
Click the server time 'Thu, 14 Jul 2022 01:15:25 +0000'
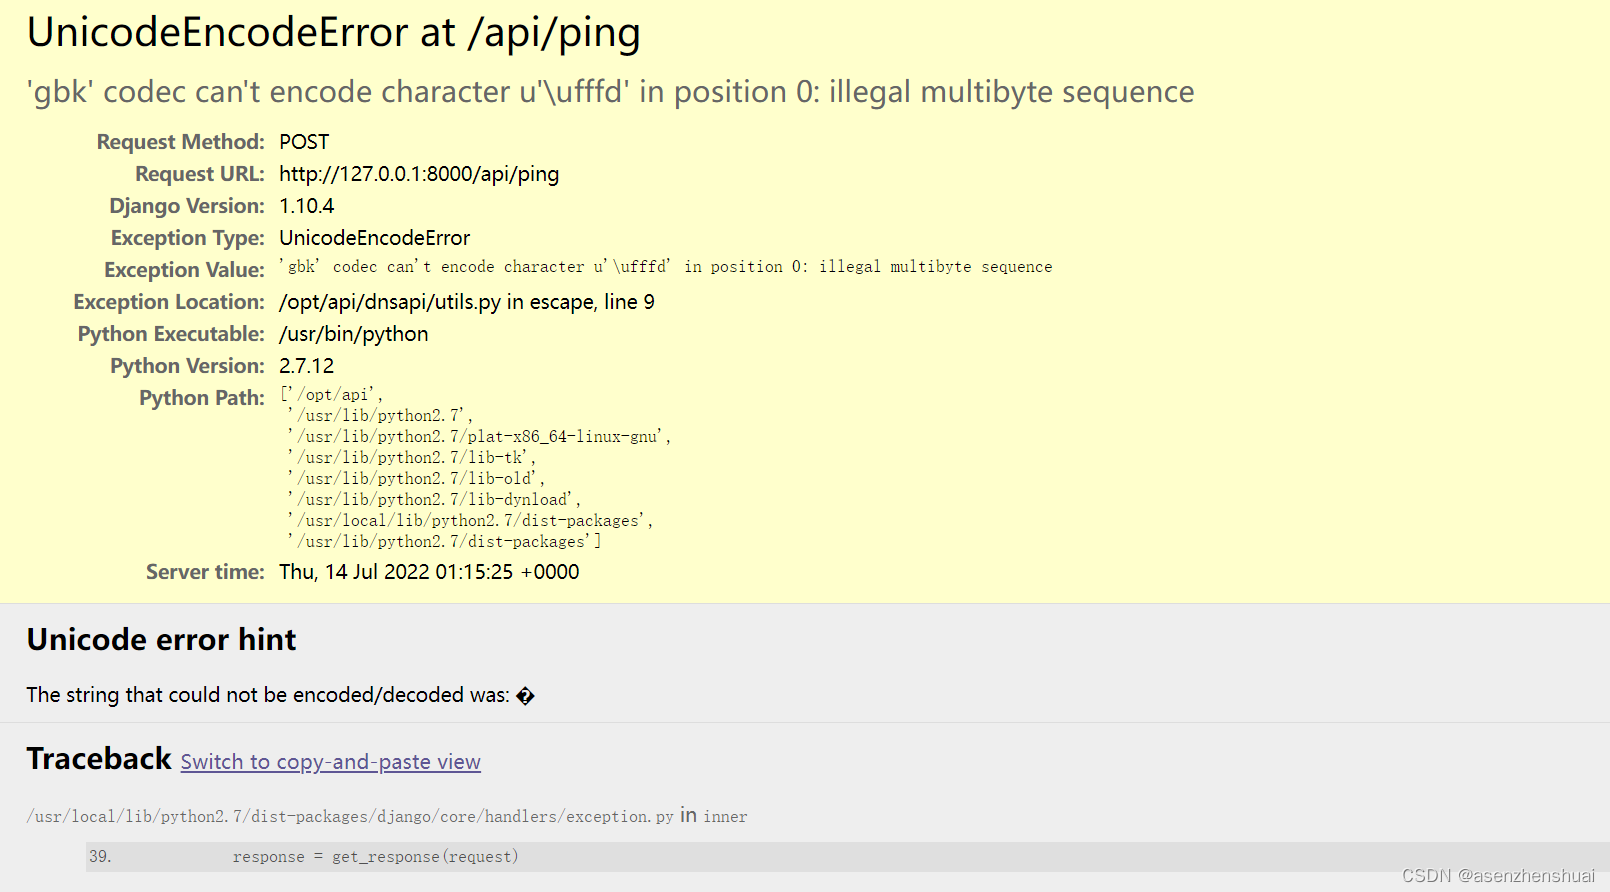coord(429,572)
